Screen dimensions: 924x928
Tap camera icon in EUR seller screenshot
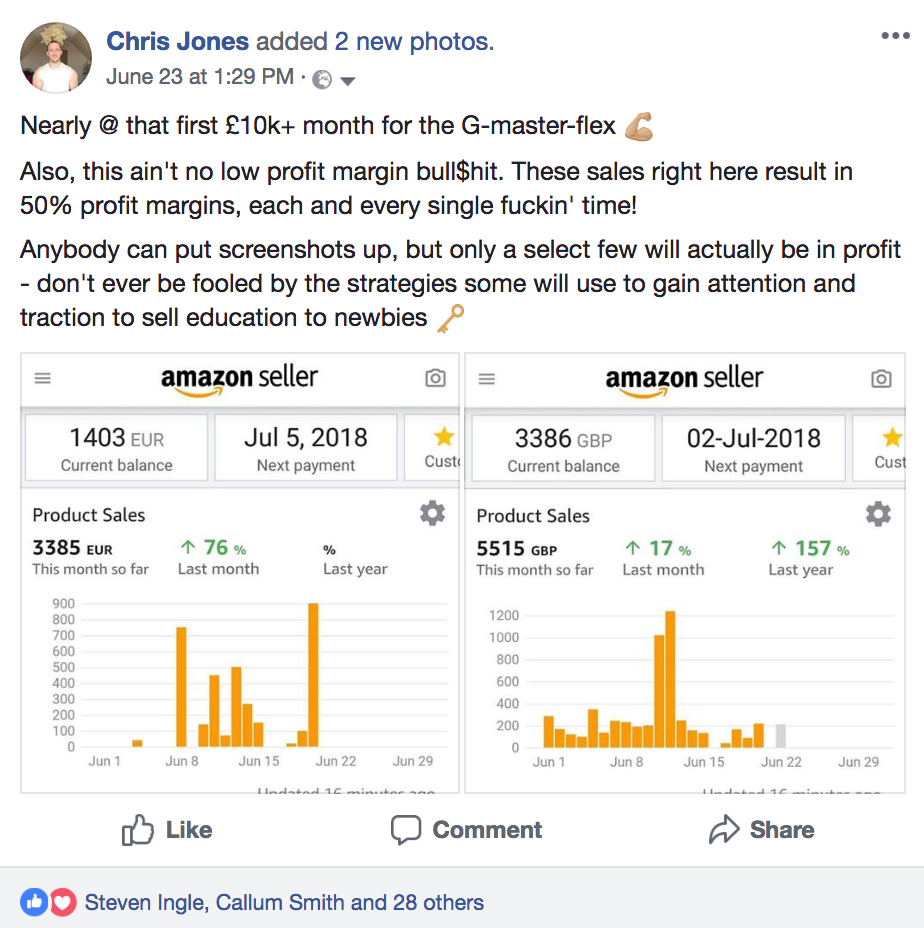coord(436,378)
